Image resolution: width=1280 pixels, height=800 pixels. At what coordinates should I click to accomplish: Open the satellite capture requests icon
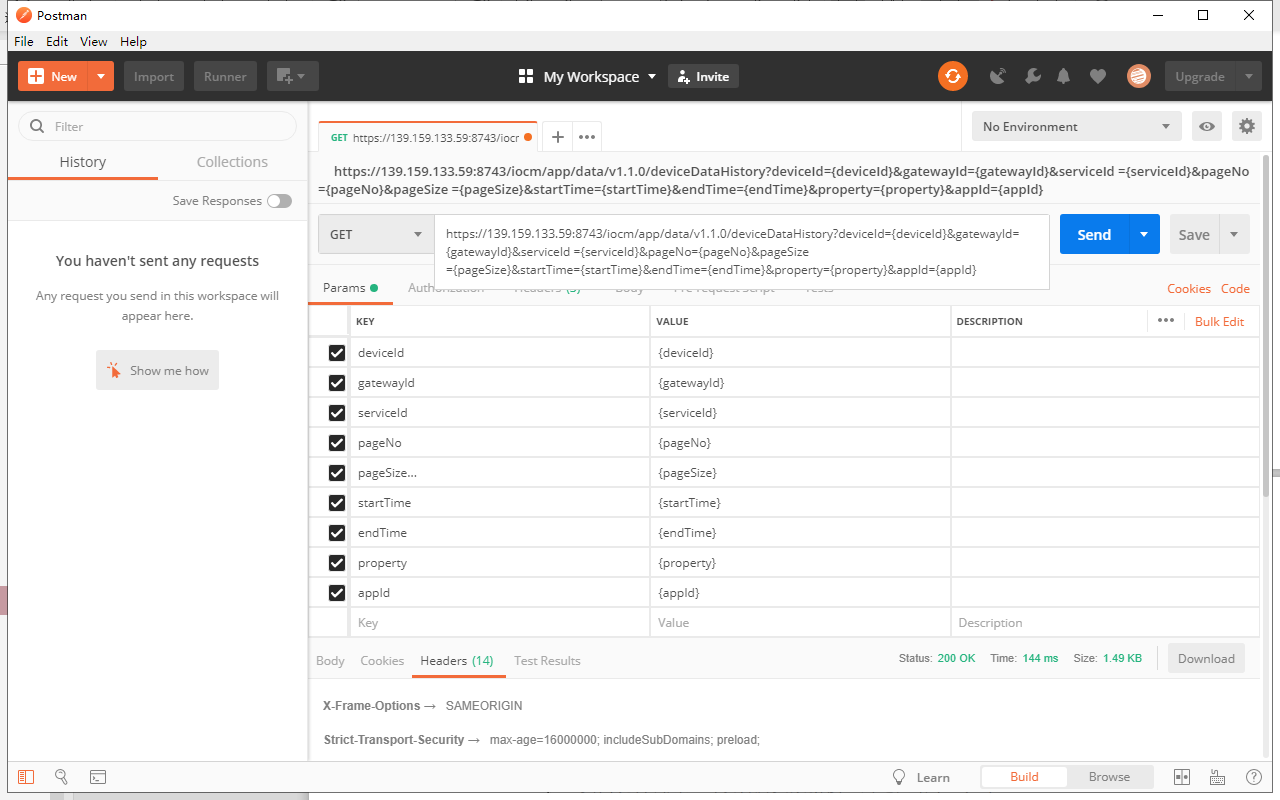coord(998,76)
